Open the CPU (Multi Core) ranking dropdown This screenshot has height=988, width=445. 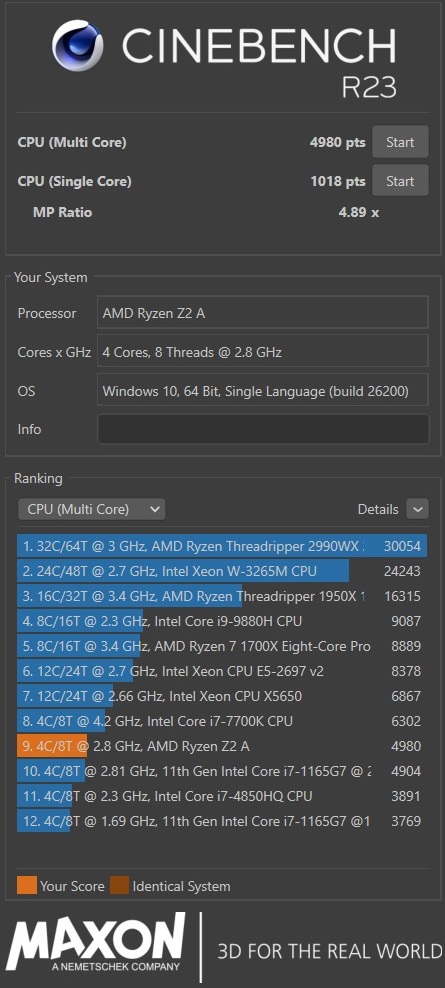coord(91,509)
